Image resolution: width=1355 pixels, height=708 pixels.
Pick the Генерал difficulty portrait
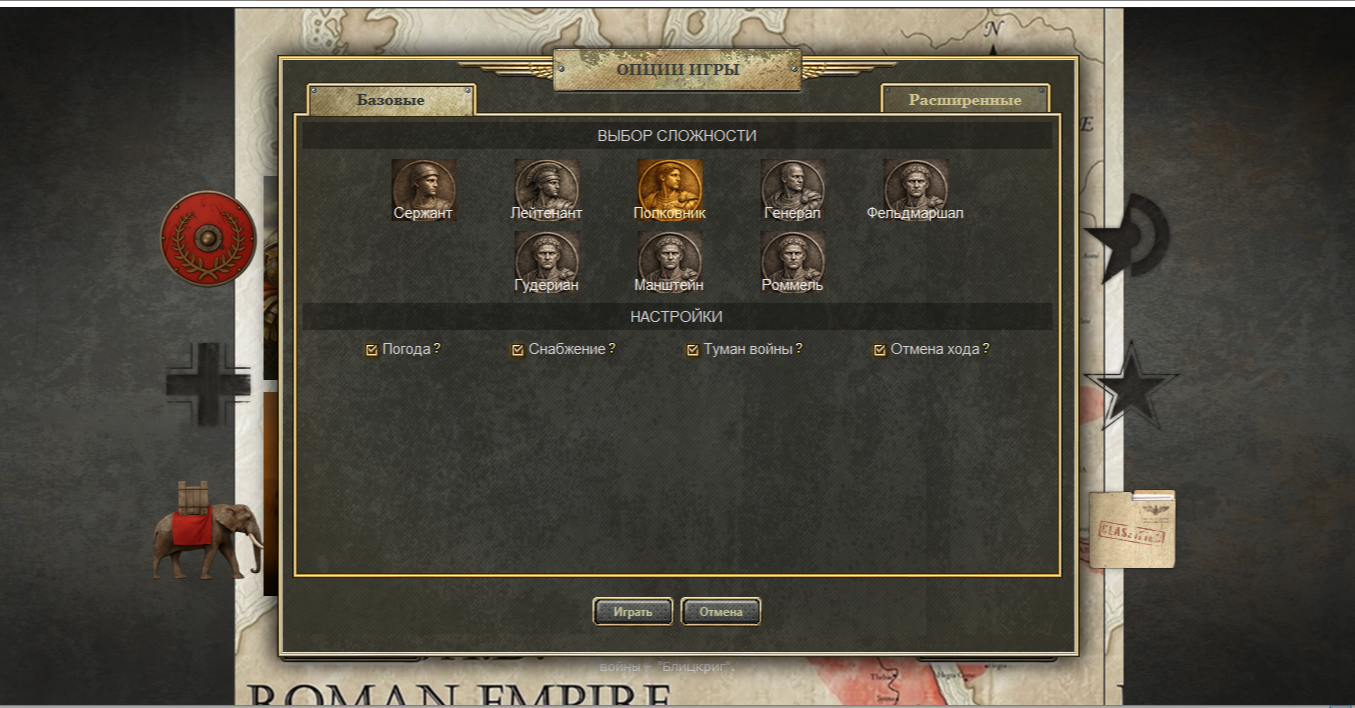click(x=792, y=187)
